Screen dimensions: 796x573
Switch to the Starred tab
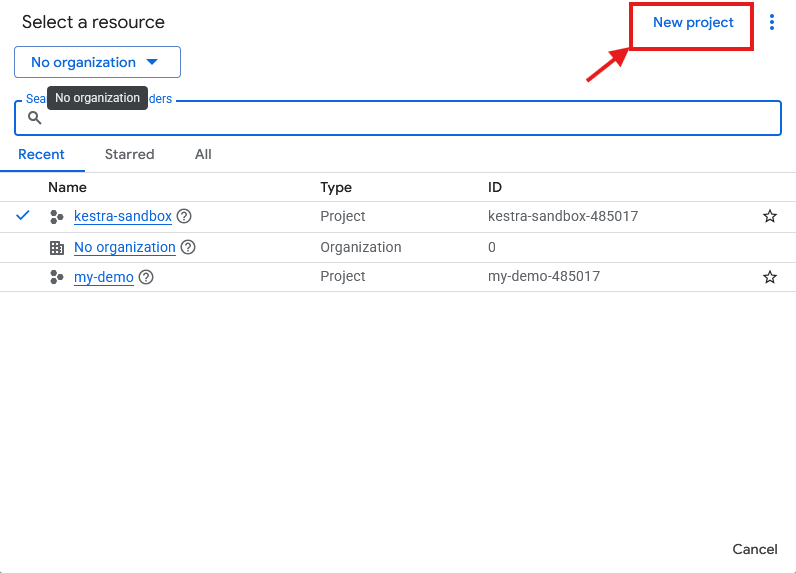[129, 154]
